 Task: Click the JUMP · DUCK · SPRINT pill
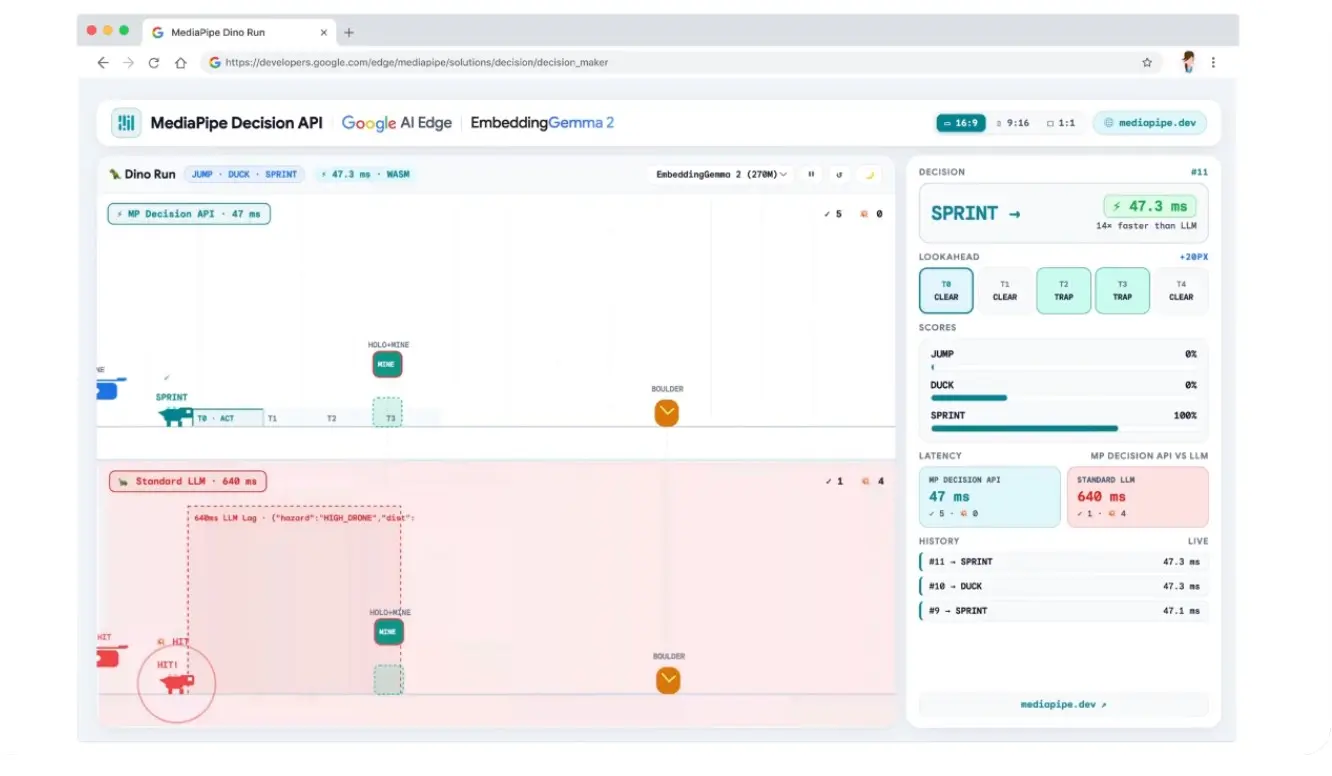[245, 174]
